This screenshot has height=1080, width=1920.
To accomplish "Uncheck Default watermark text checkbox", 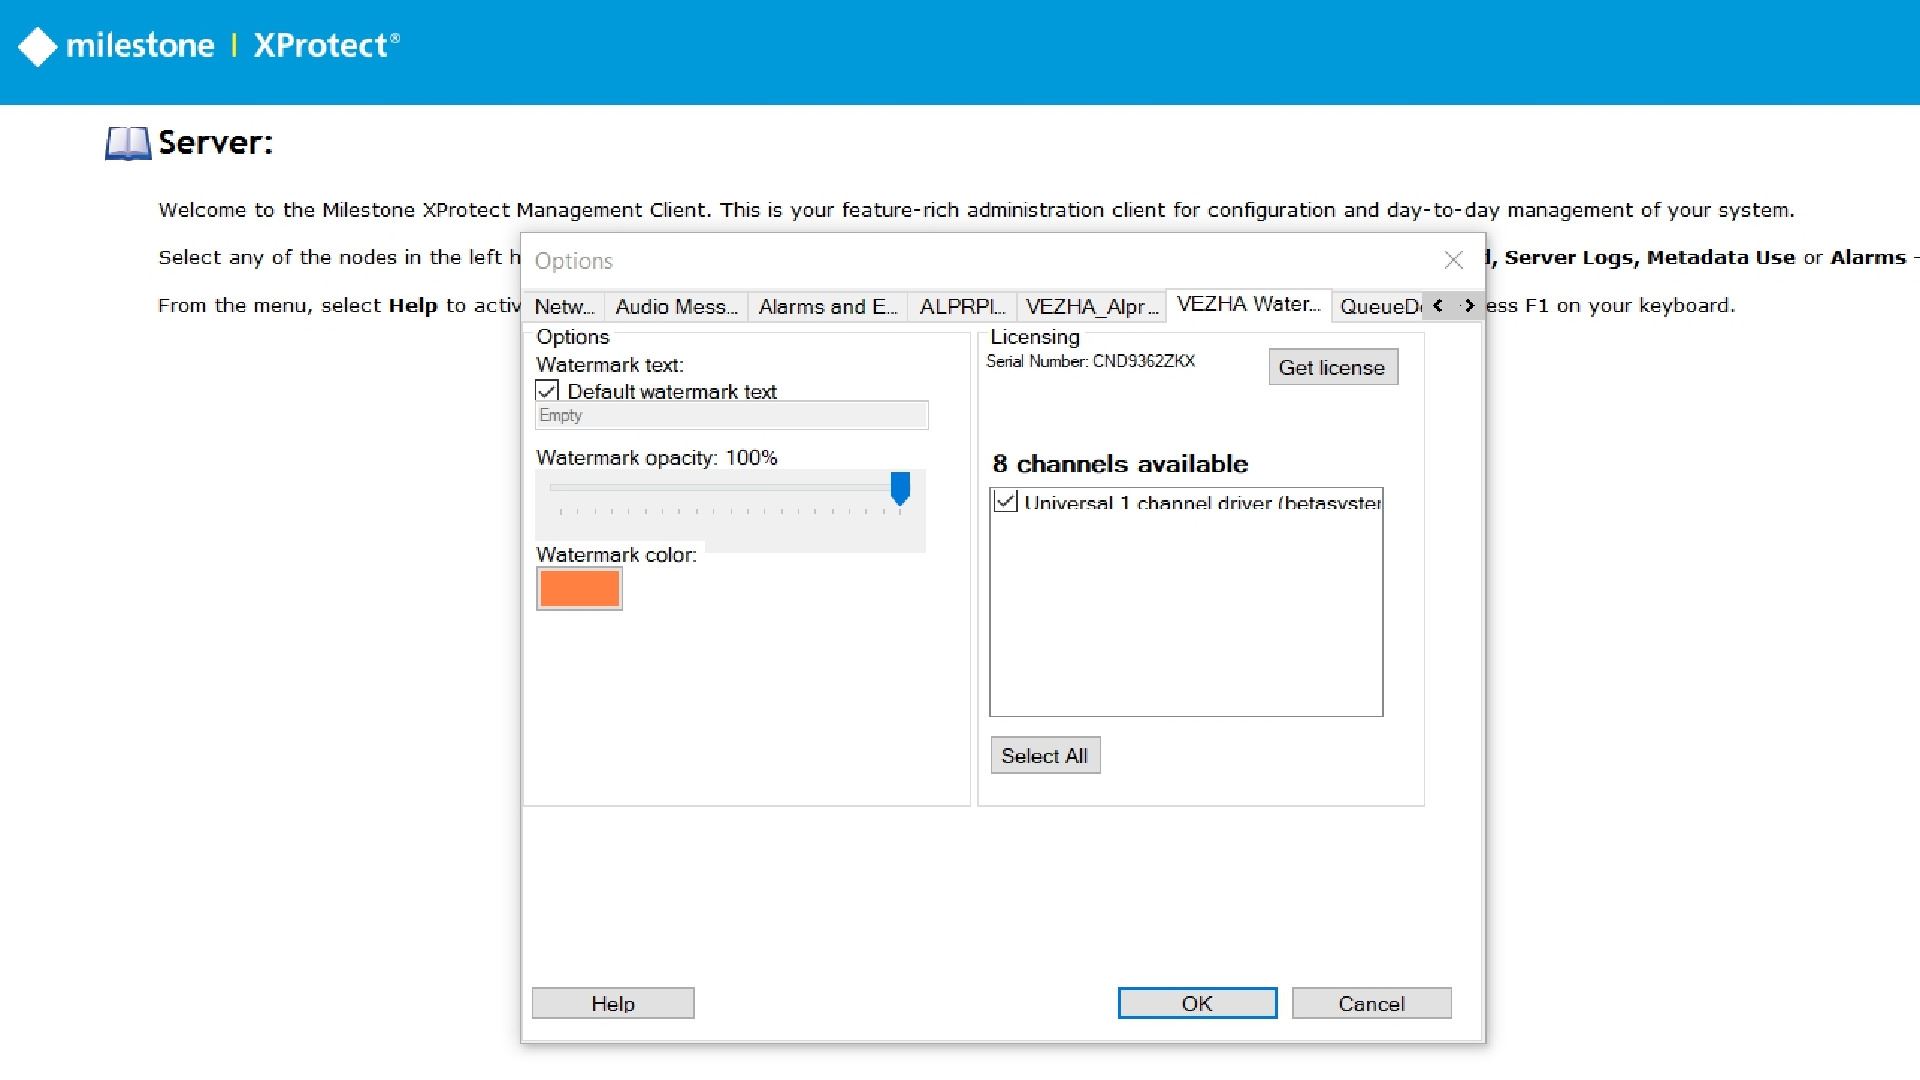I will pos(547,391).
